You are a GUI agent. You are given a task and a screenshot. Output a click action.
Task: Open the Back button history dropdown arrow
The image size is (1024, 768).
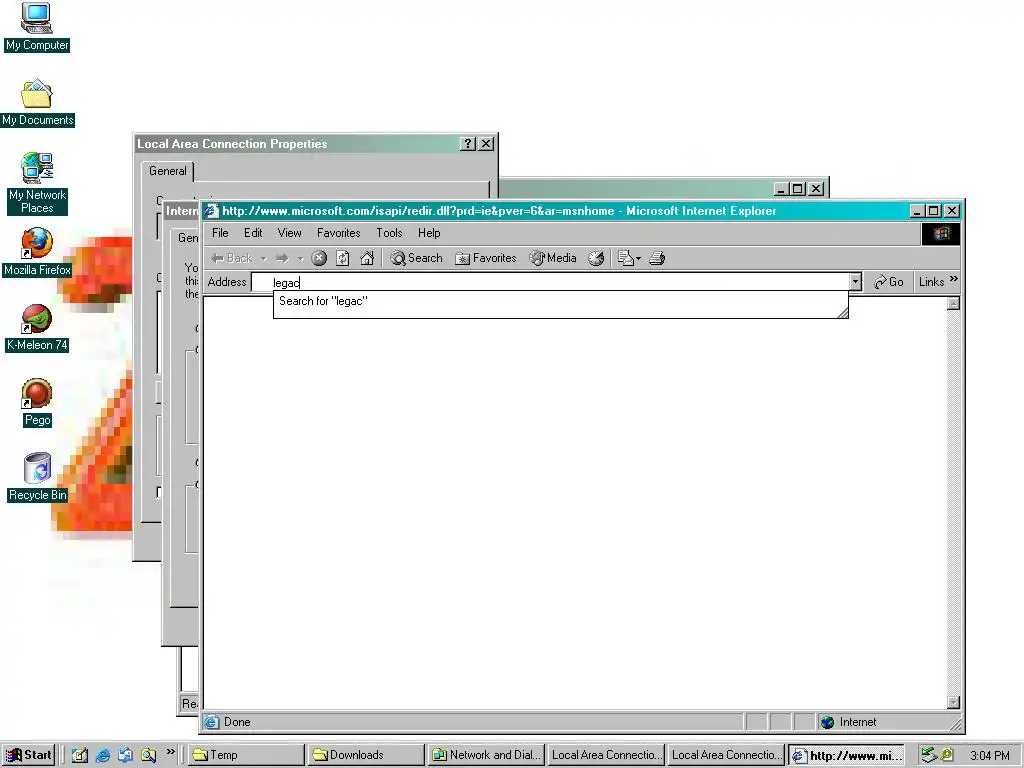click(x=263, y=259)
